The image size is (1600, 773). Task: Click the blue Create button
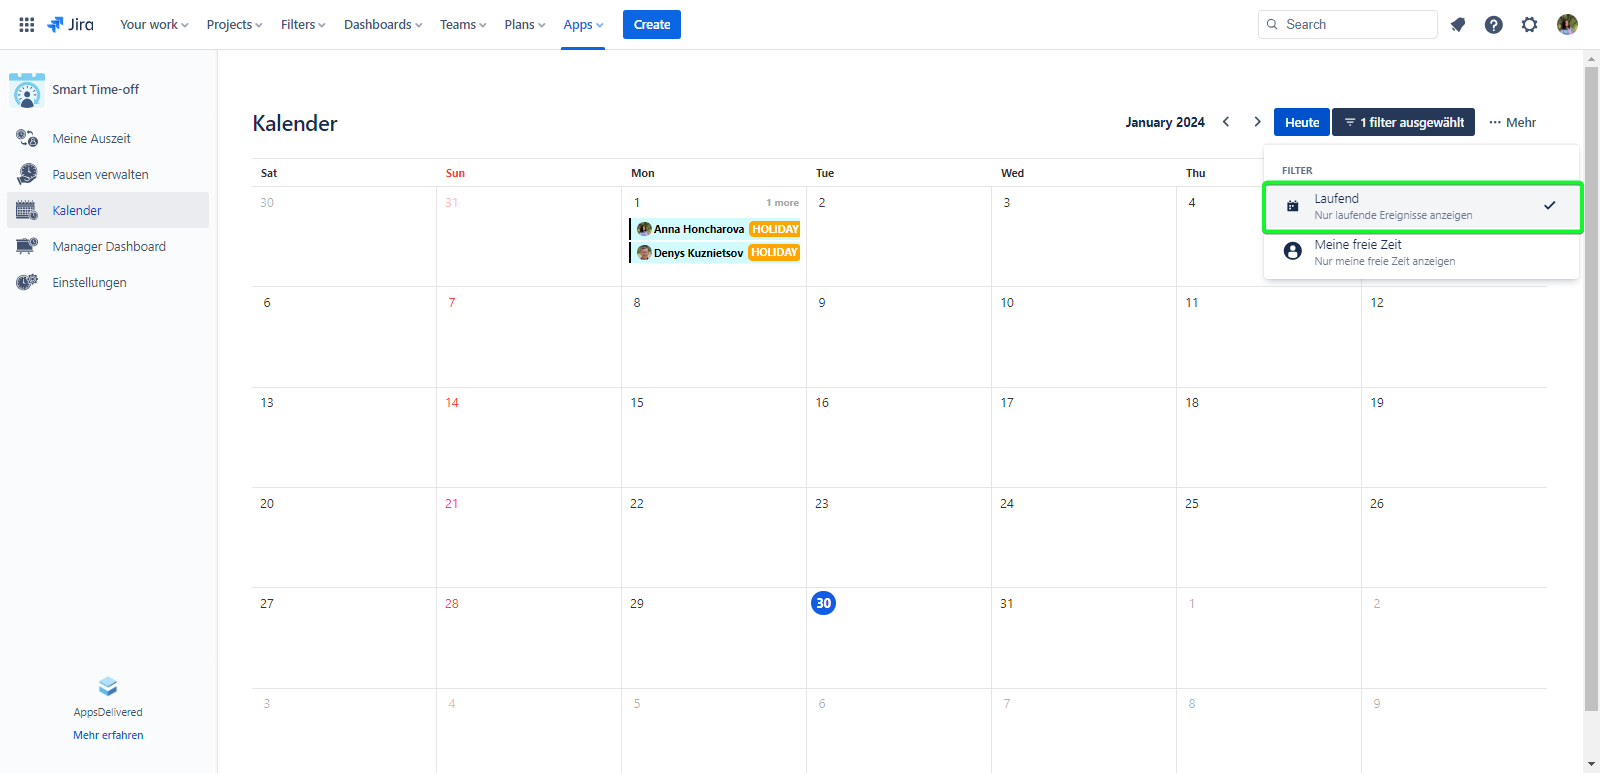tap(651, 25)
